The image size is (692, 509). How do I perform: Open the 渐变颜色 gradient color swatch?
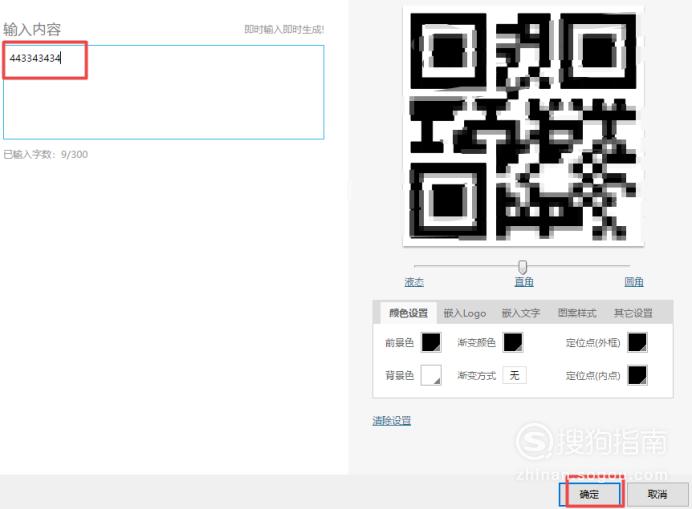tap(513, 343)
